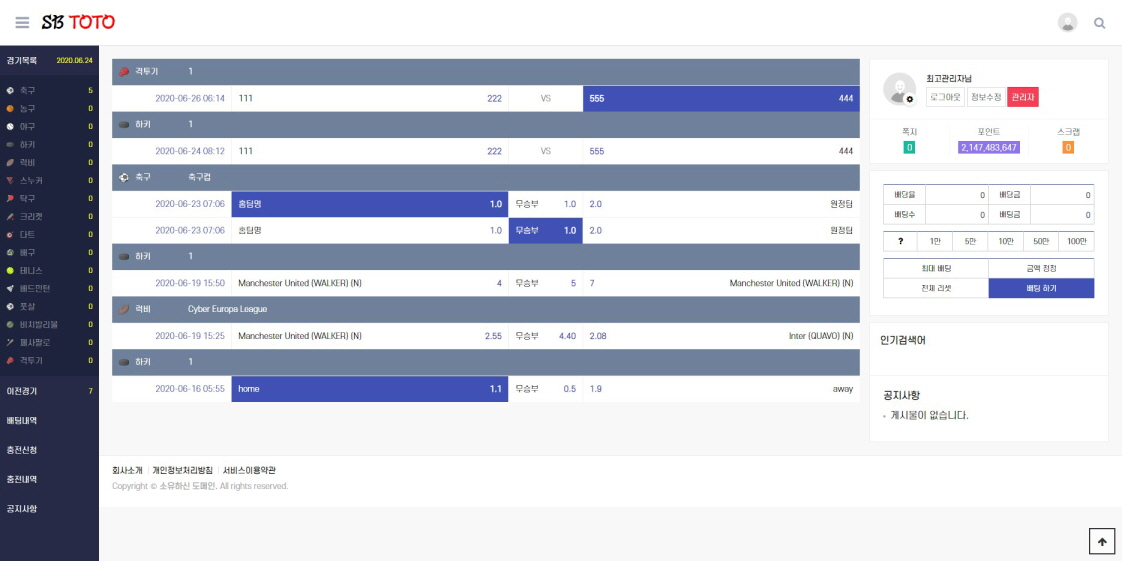Pick away at 1.9 odds

pyautogui.click(x=721, y=389)
